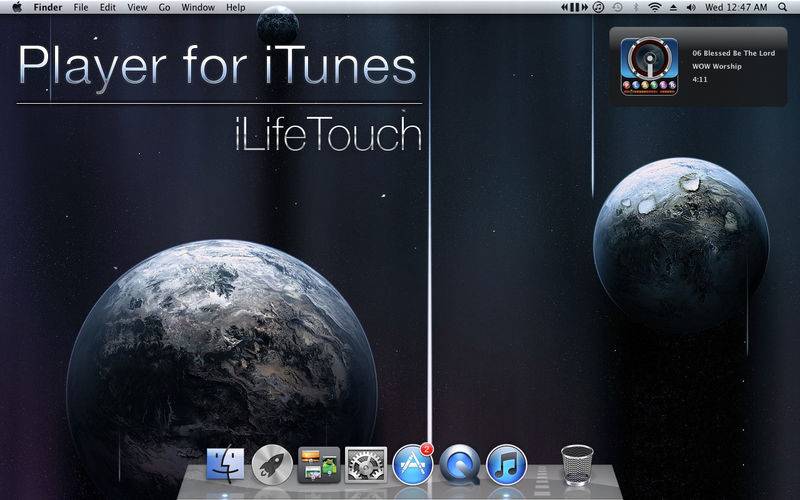Image resolution: width=800 pixels, height=500 pixels.
Task: Open iTunes from the Dock
Action: [506, 464]
